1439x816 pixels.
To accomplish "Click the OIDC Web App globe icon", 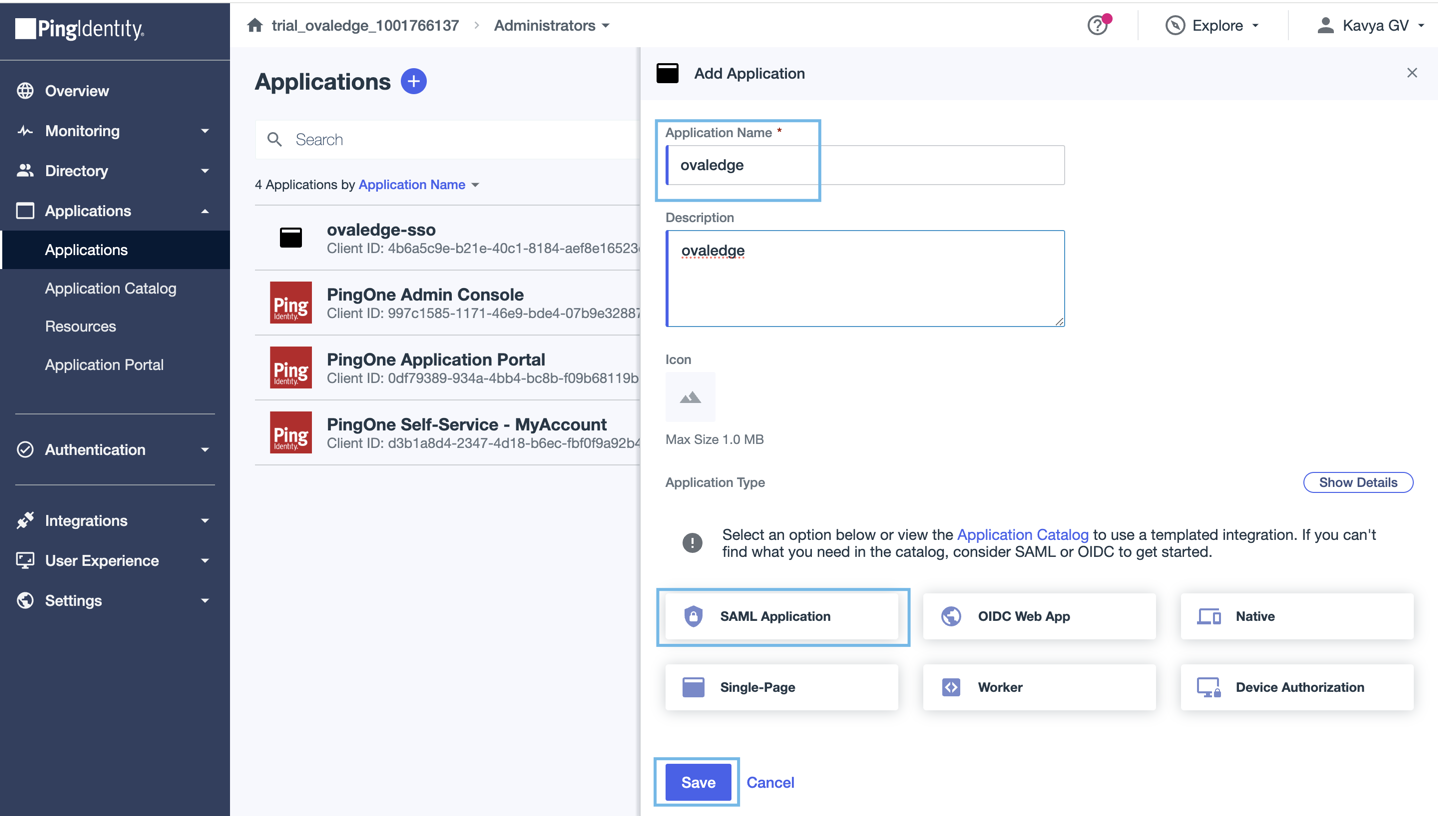I will 951,616.
